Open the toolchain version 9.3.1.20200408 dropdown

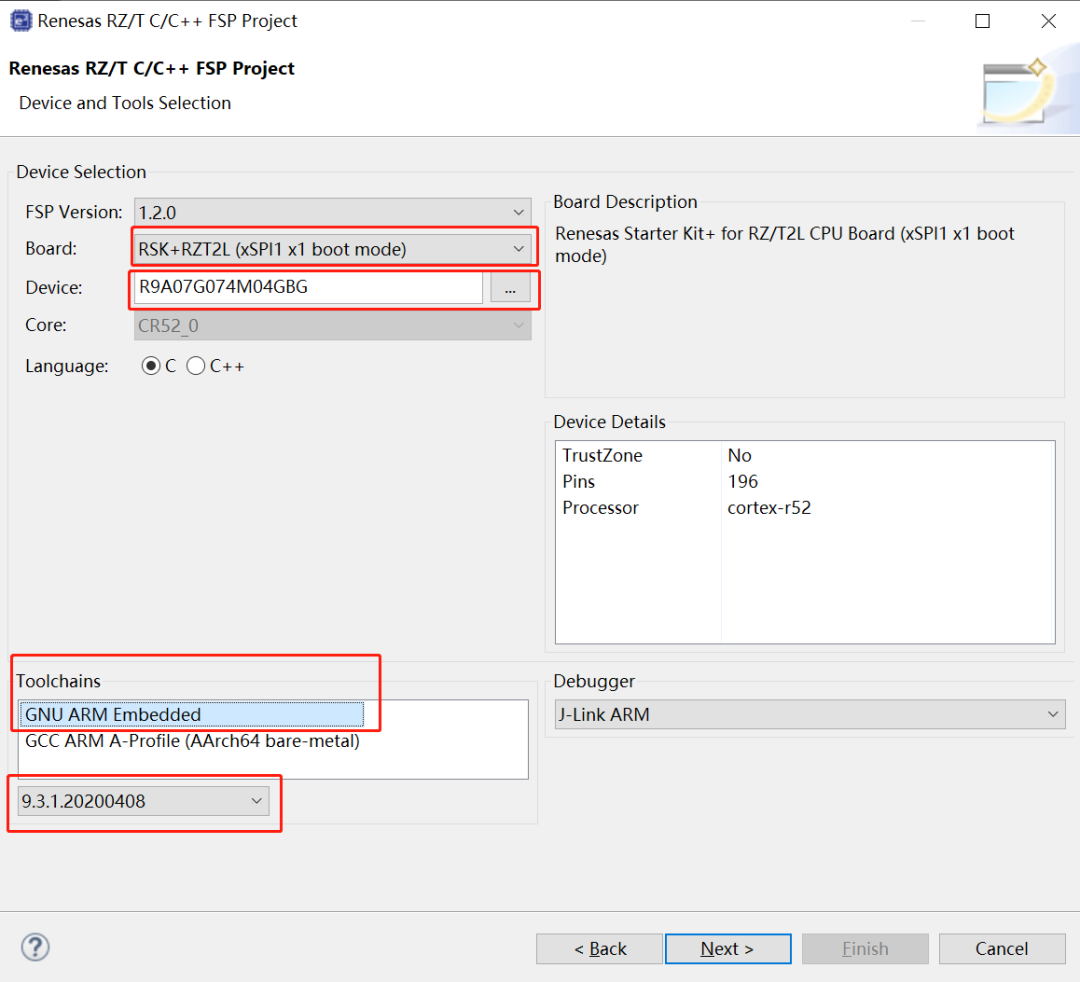click(x=144, y=801)
